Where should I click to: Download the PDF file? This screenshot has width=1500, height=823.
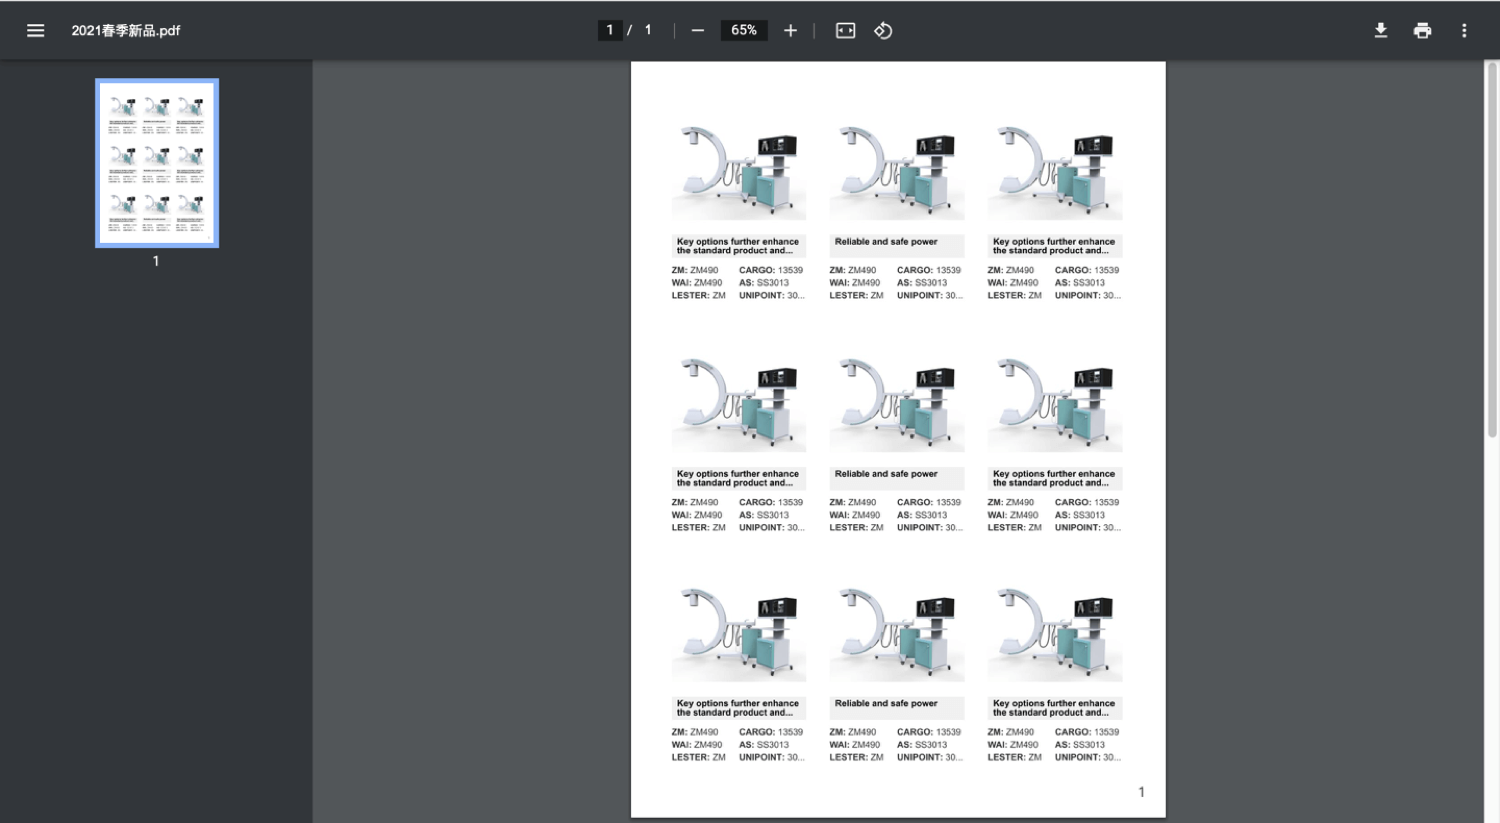point(1380,30)
